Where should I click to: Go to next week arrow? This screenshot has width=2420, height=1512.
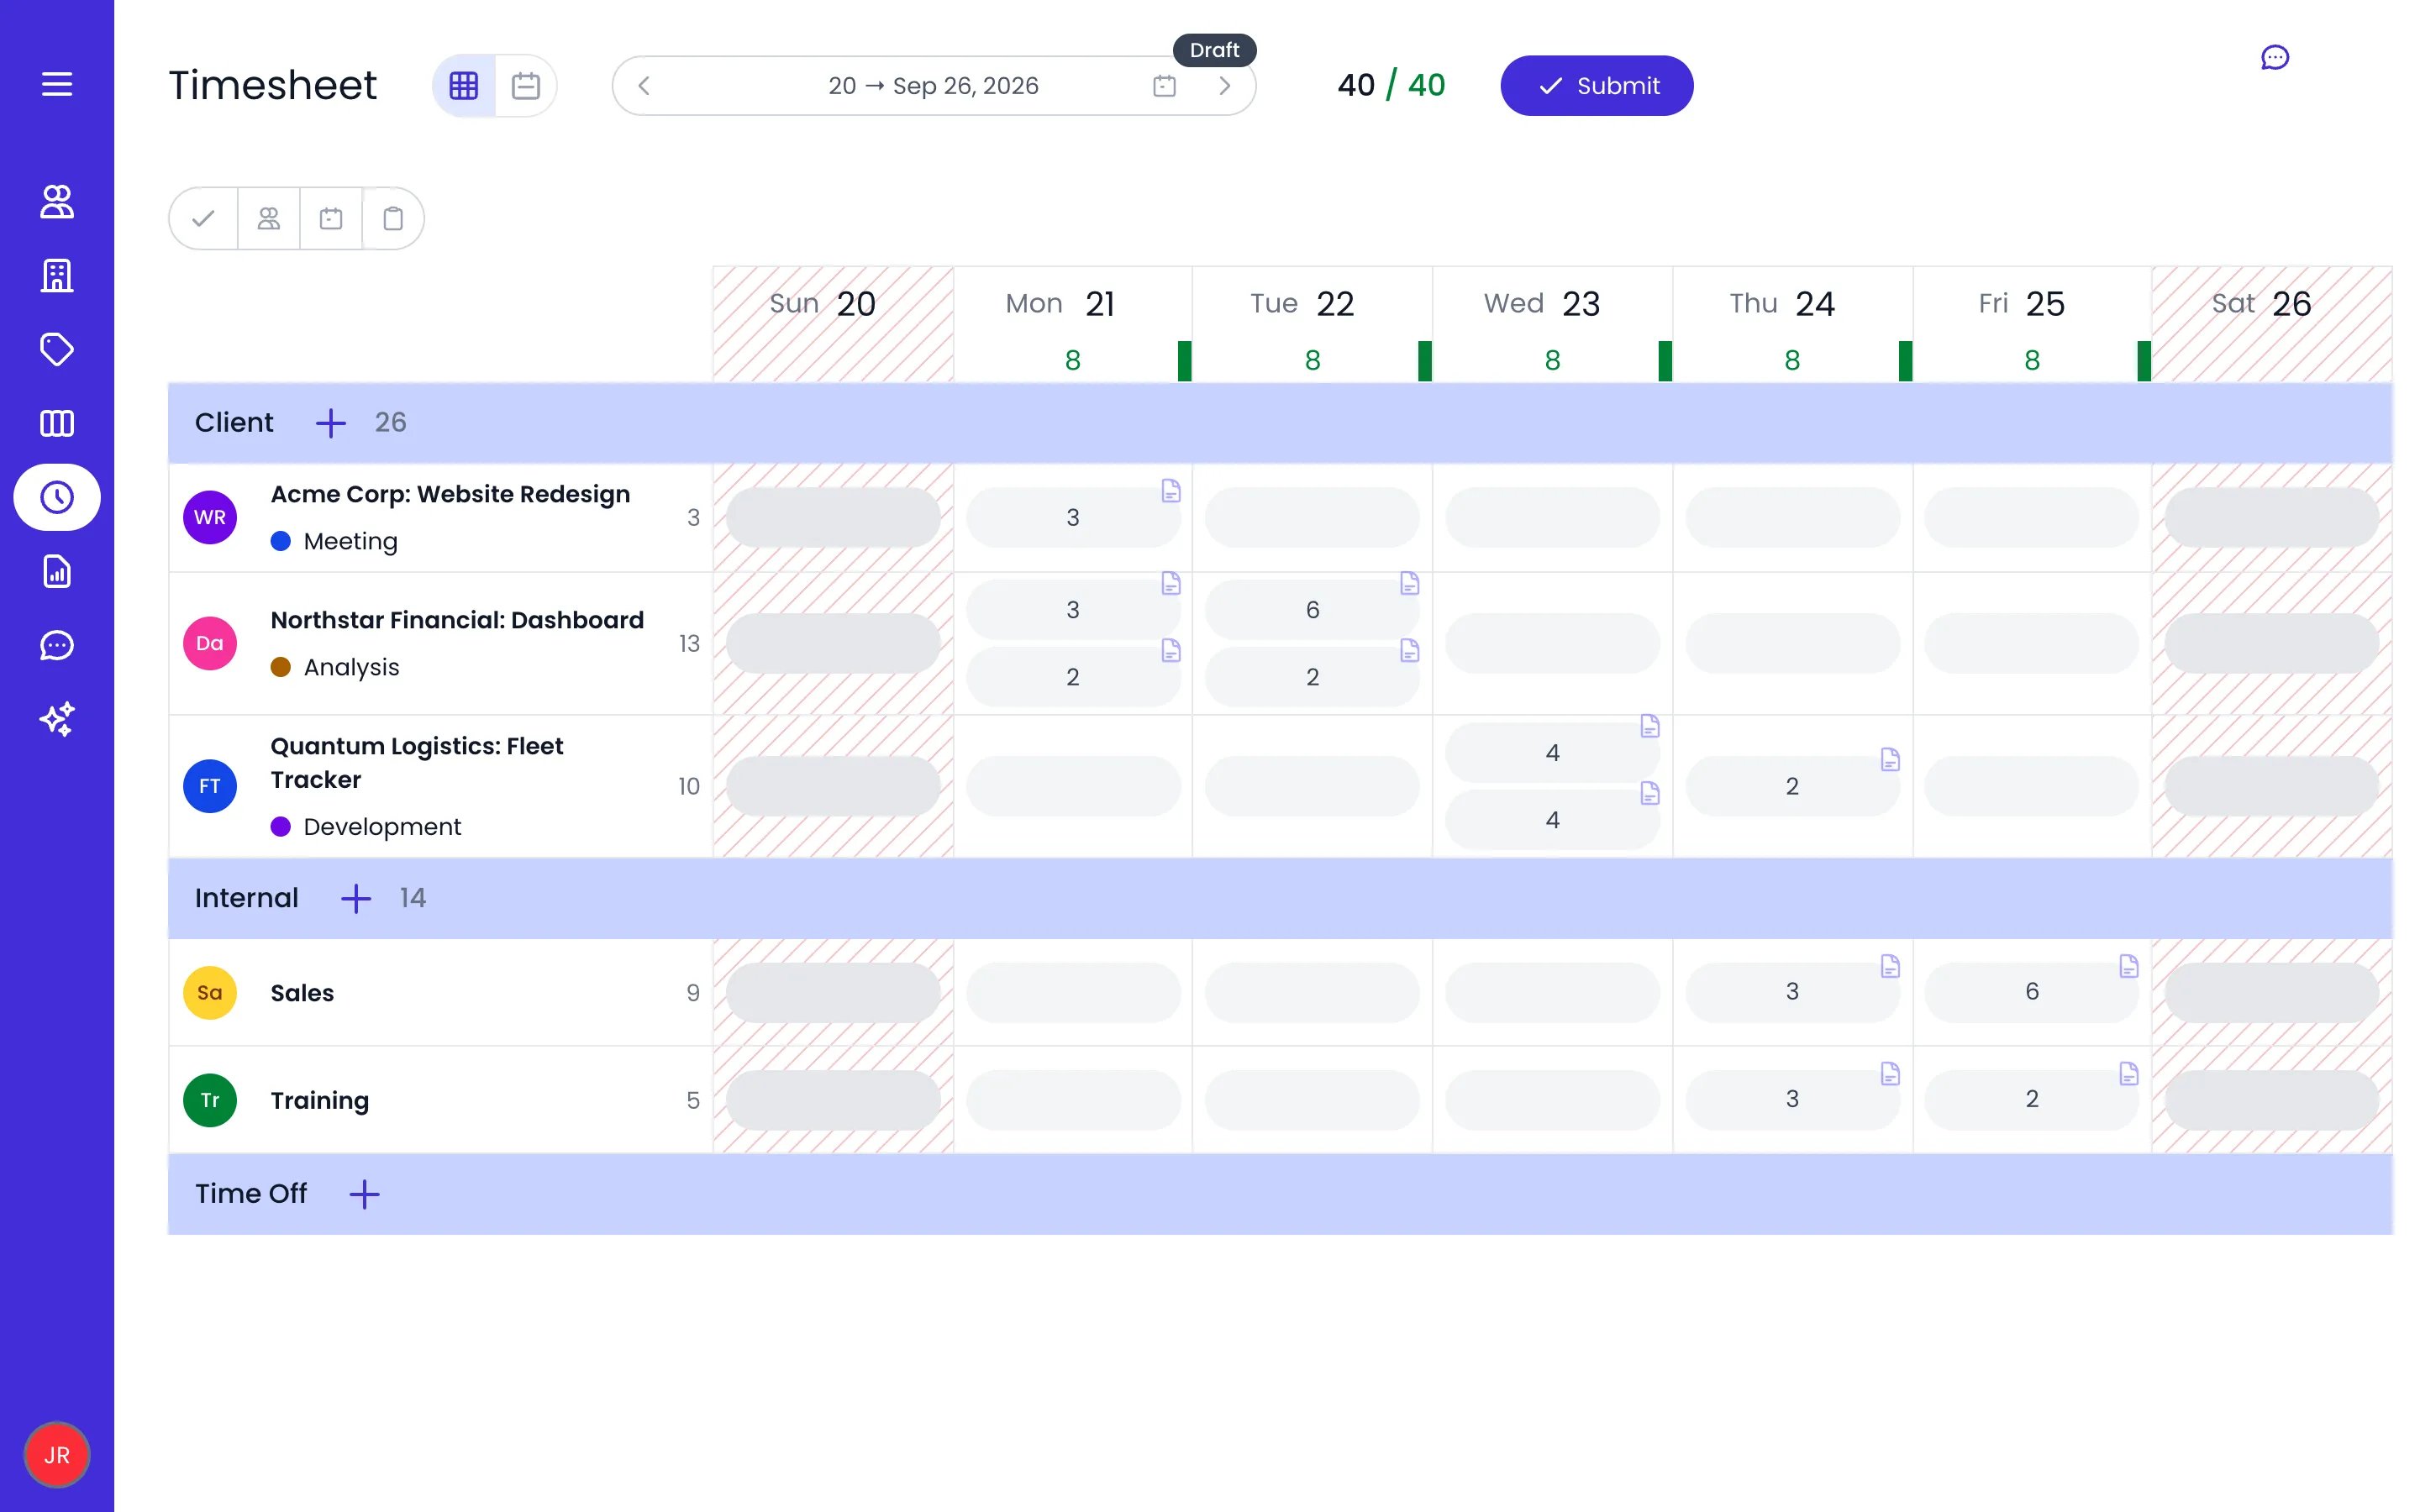point(1224,86)
